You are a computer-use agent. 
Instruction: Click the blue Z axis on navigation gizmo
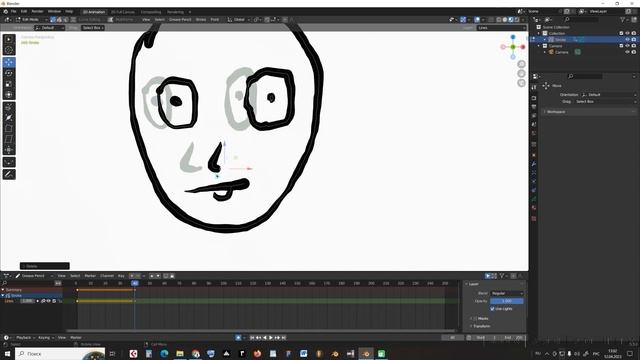513,37
